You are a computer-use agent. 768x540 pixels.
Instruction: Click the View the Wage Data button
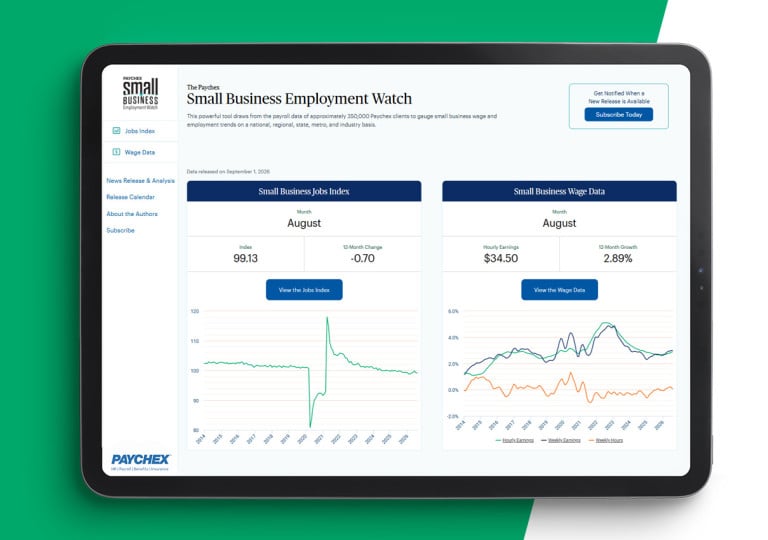click(559, 290)
